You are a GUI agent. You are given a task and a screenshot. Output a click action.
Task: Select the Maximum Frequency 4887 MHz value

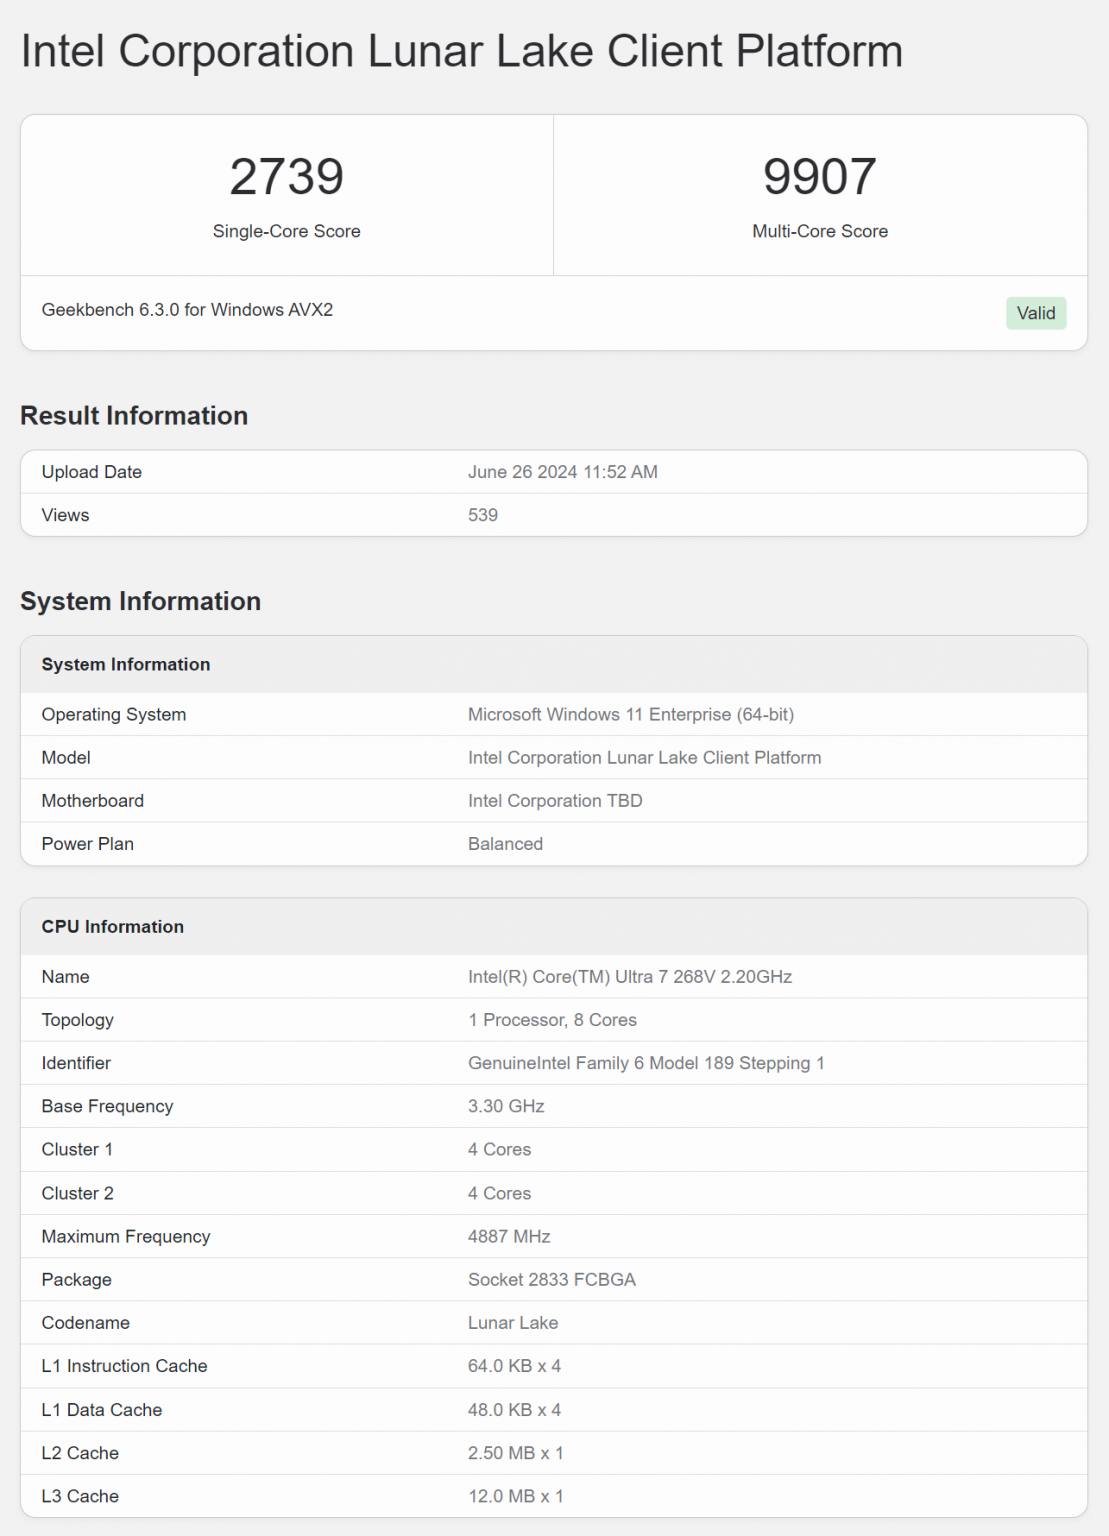510,1236
